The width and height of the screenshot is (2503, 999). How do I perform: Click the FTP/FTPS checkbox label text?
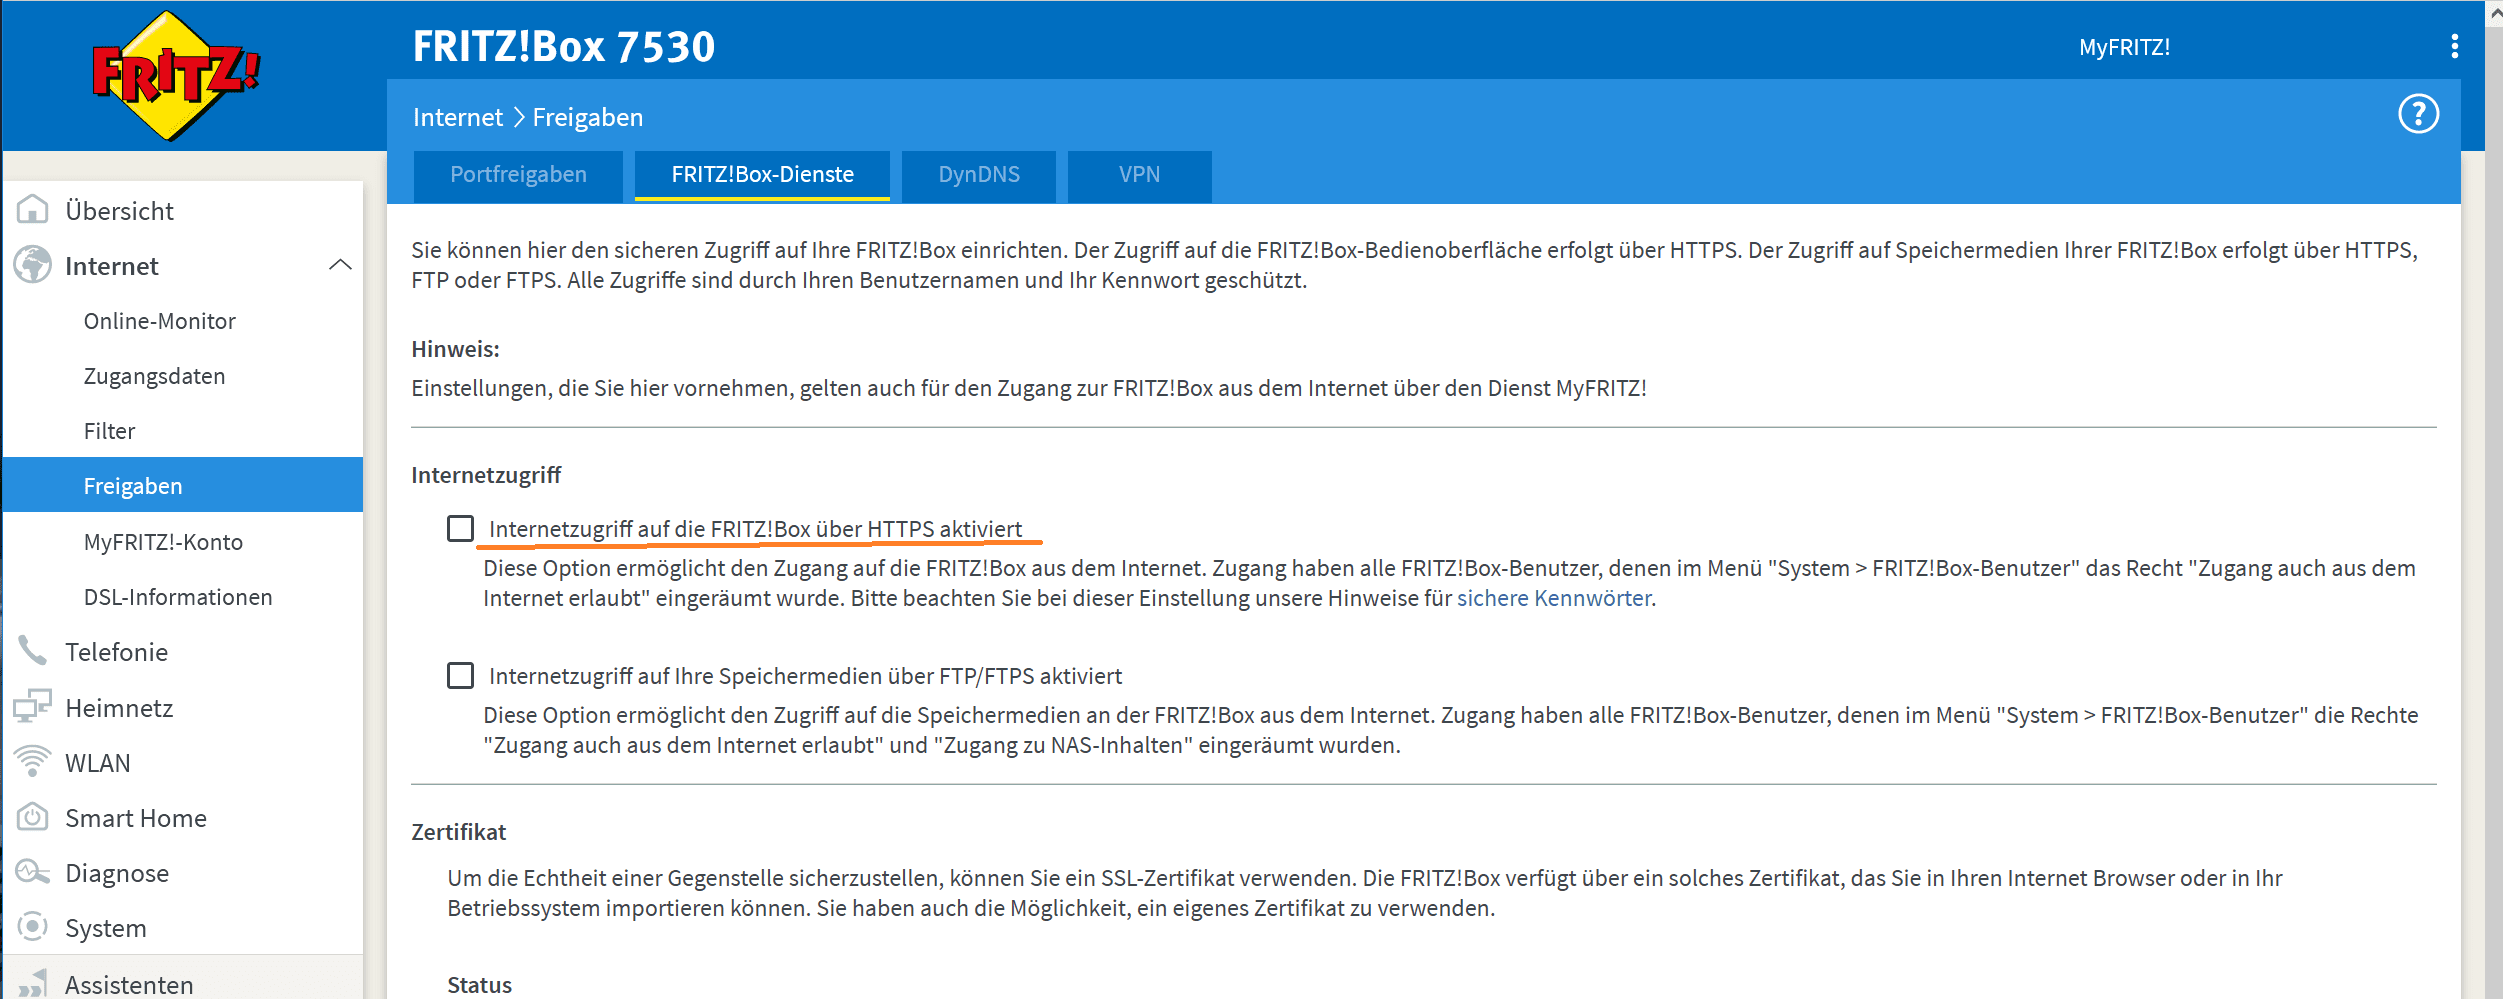coord(805,676)
